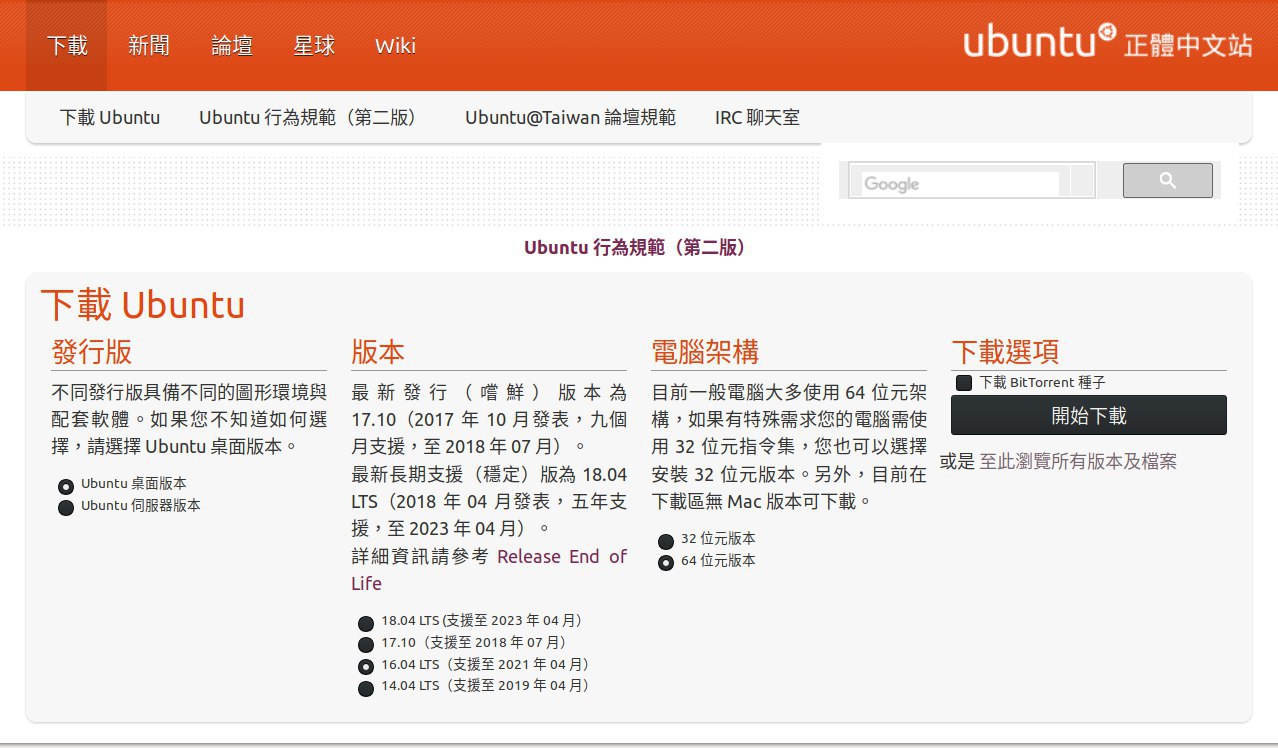This screenshot has width=1278, height=748.
Task: Click the magnifier search button
Action: coord(1167,181)
